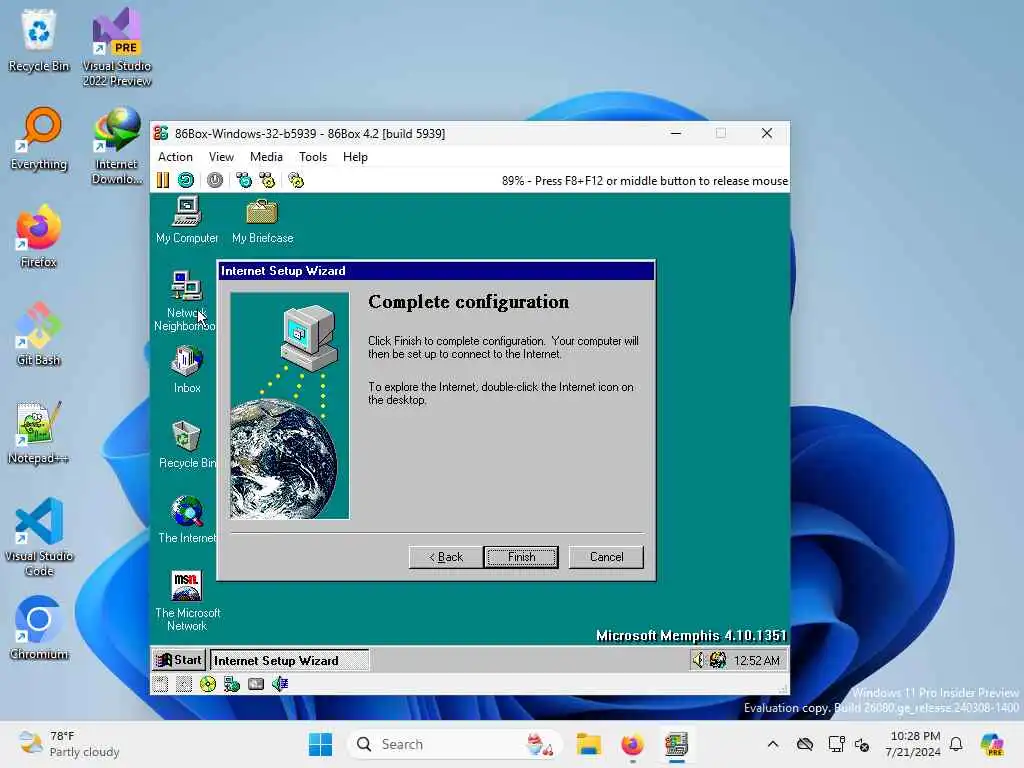Viewport: 1024px width, 768px height.
Task: Select Internet Setup Wizard taskbar button
Action: click(289, 660)
